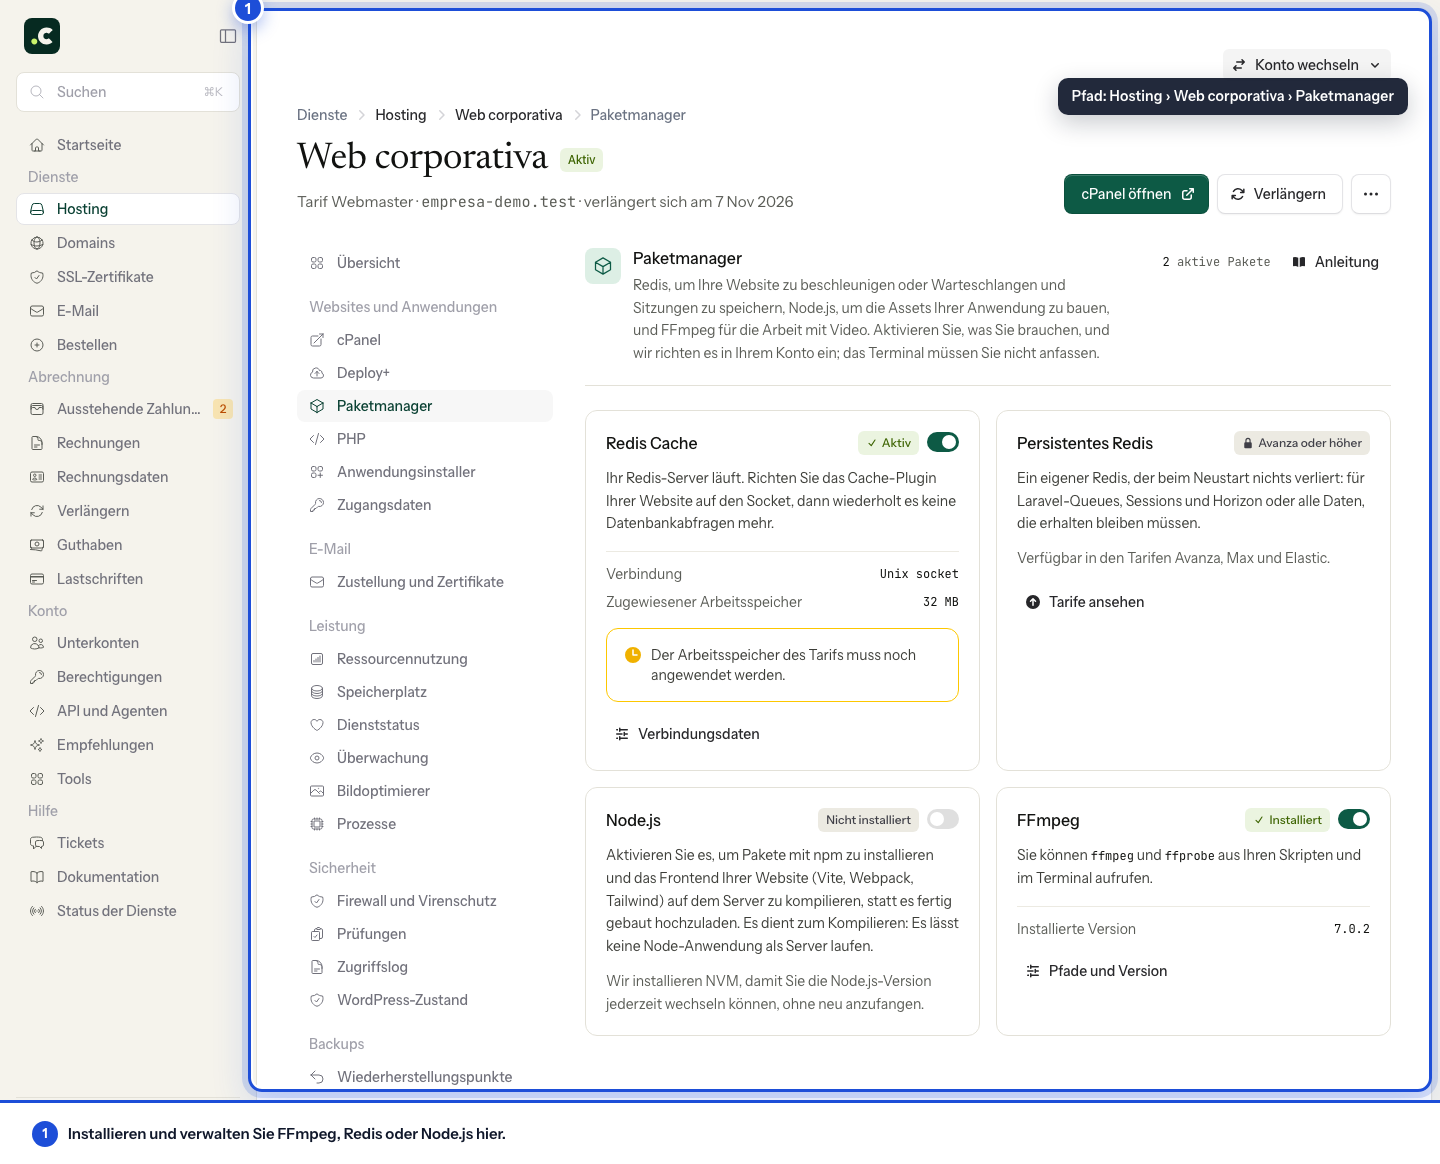Click the Wiederherstellungspunkte restore icon

coord(317,1077)
